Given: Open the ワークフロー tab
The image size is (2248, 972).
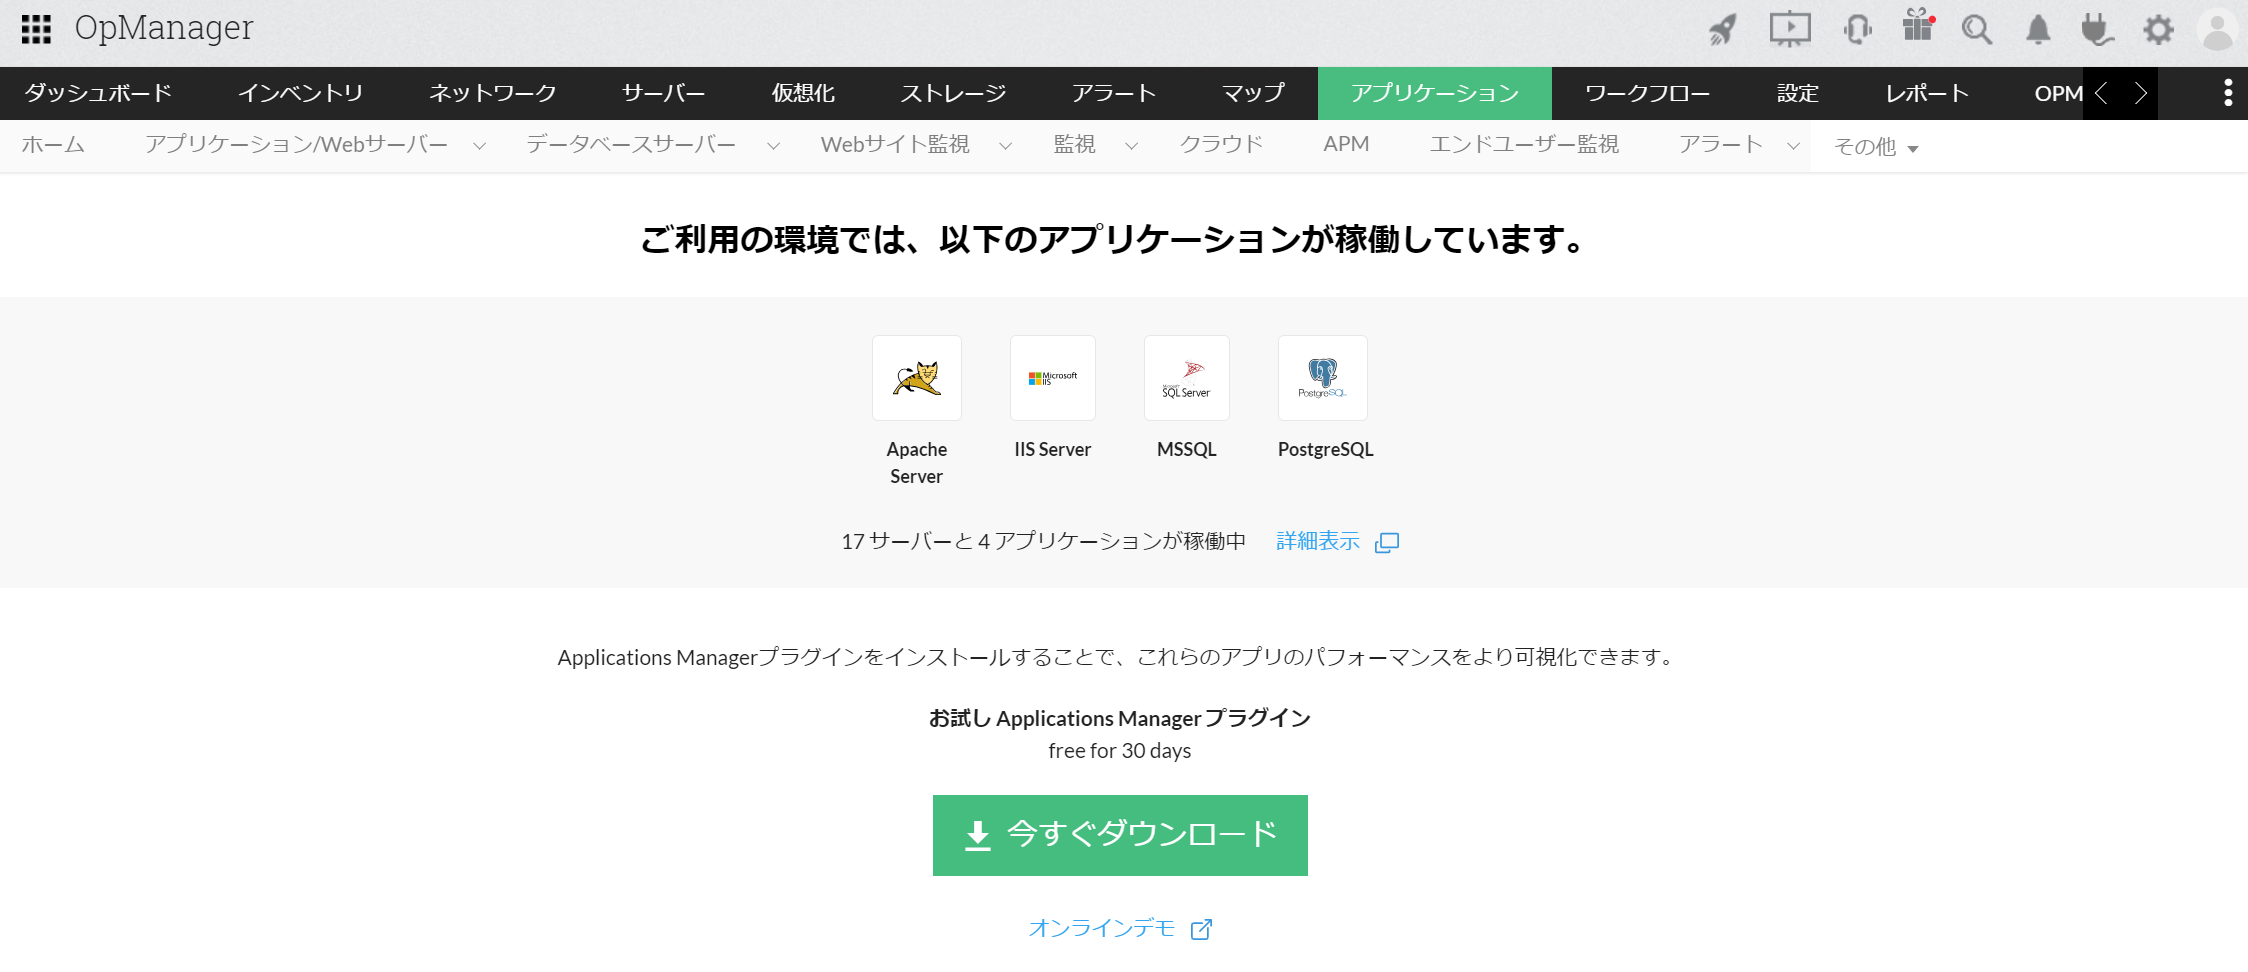Looking at the screenshot, I should (1648, 93).
